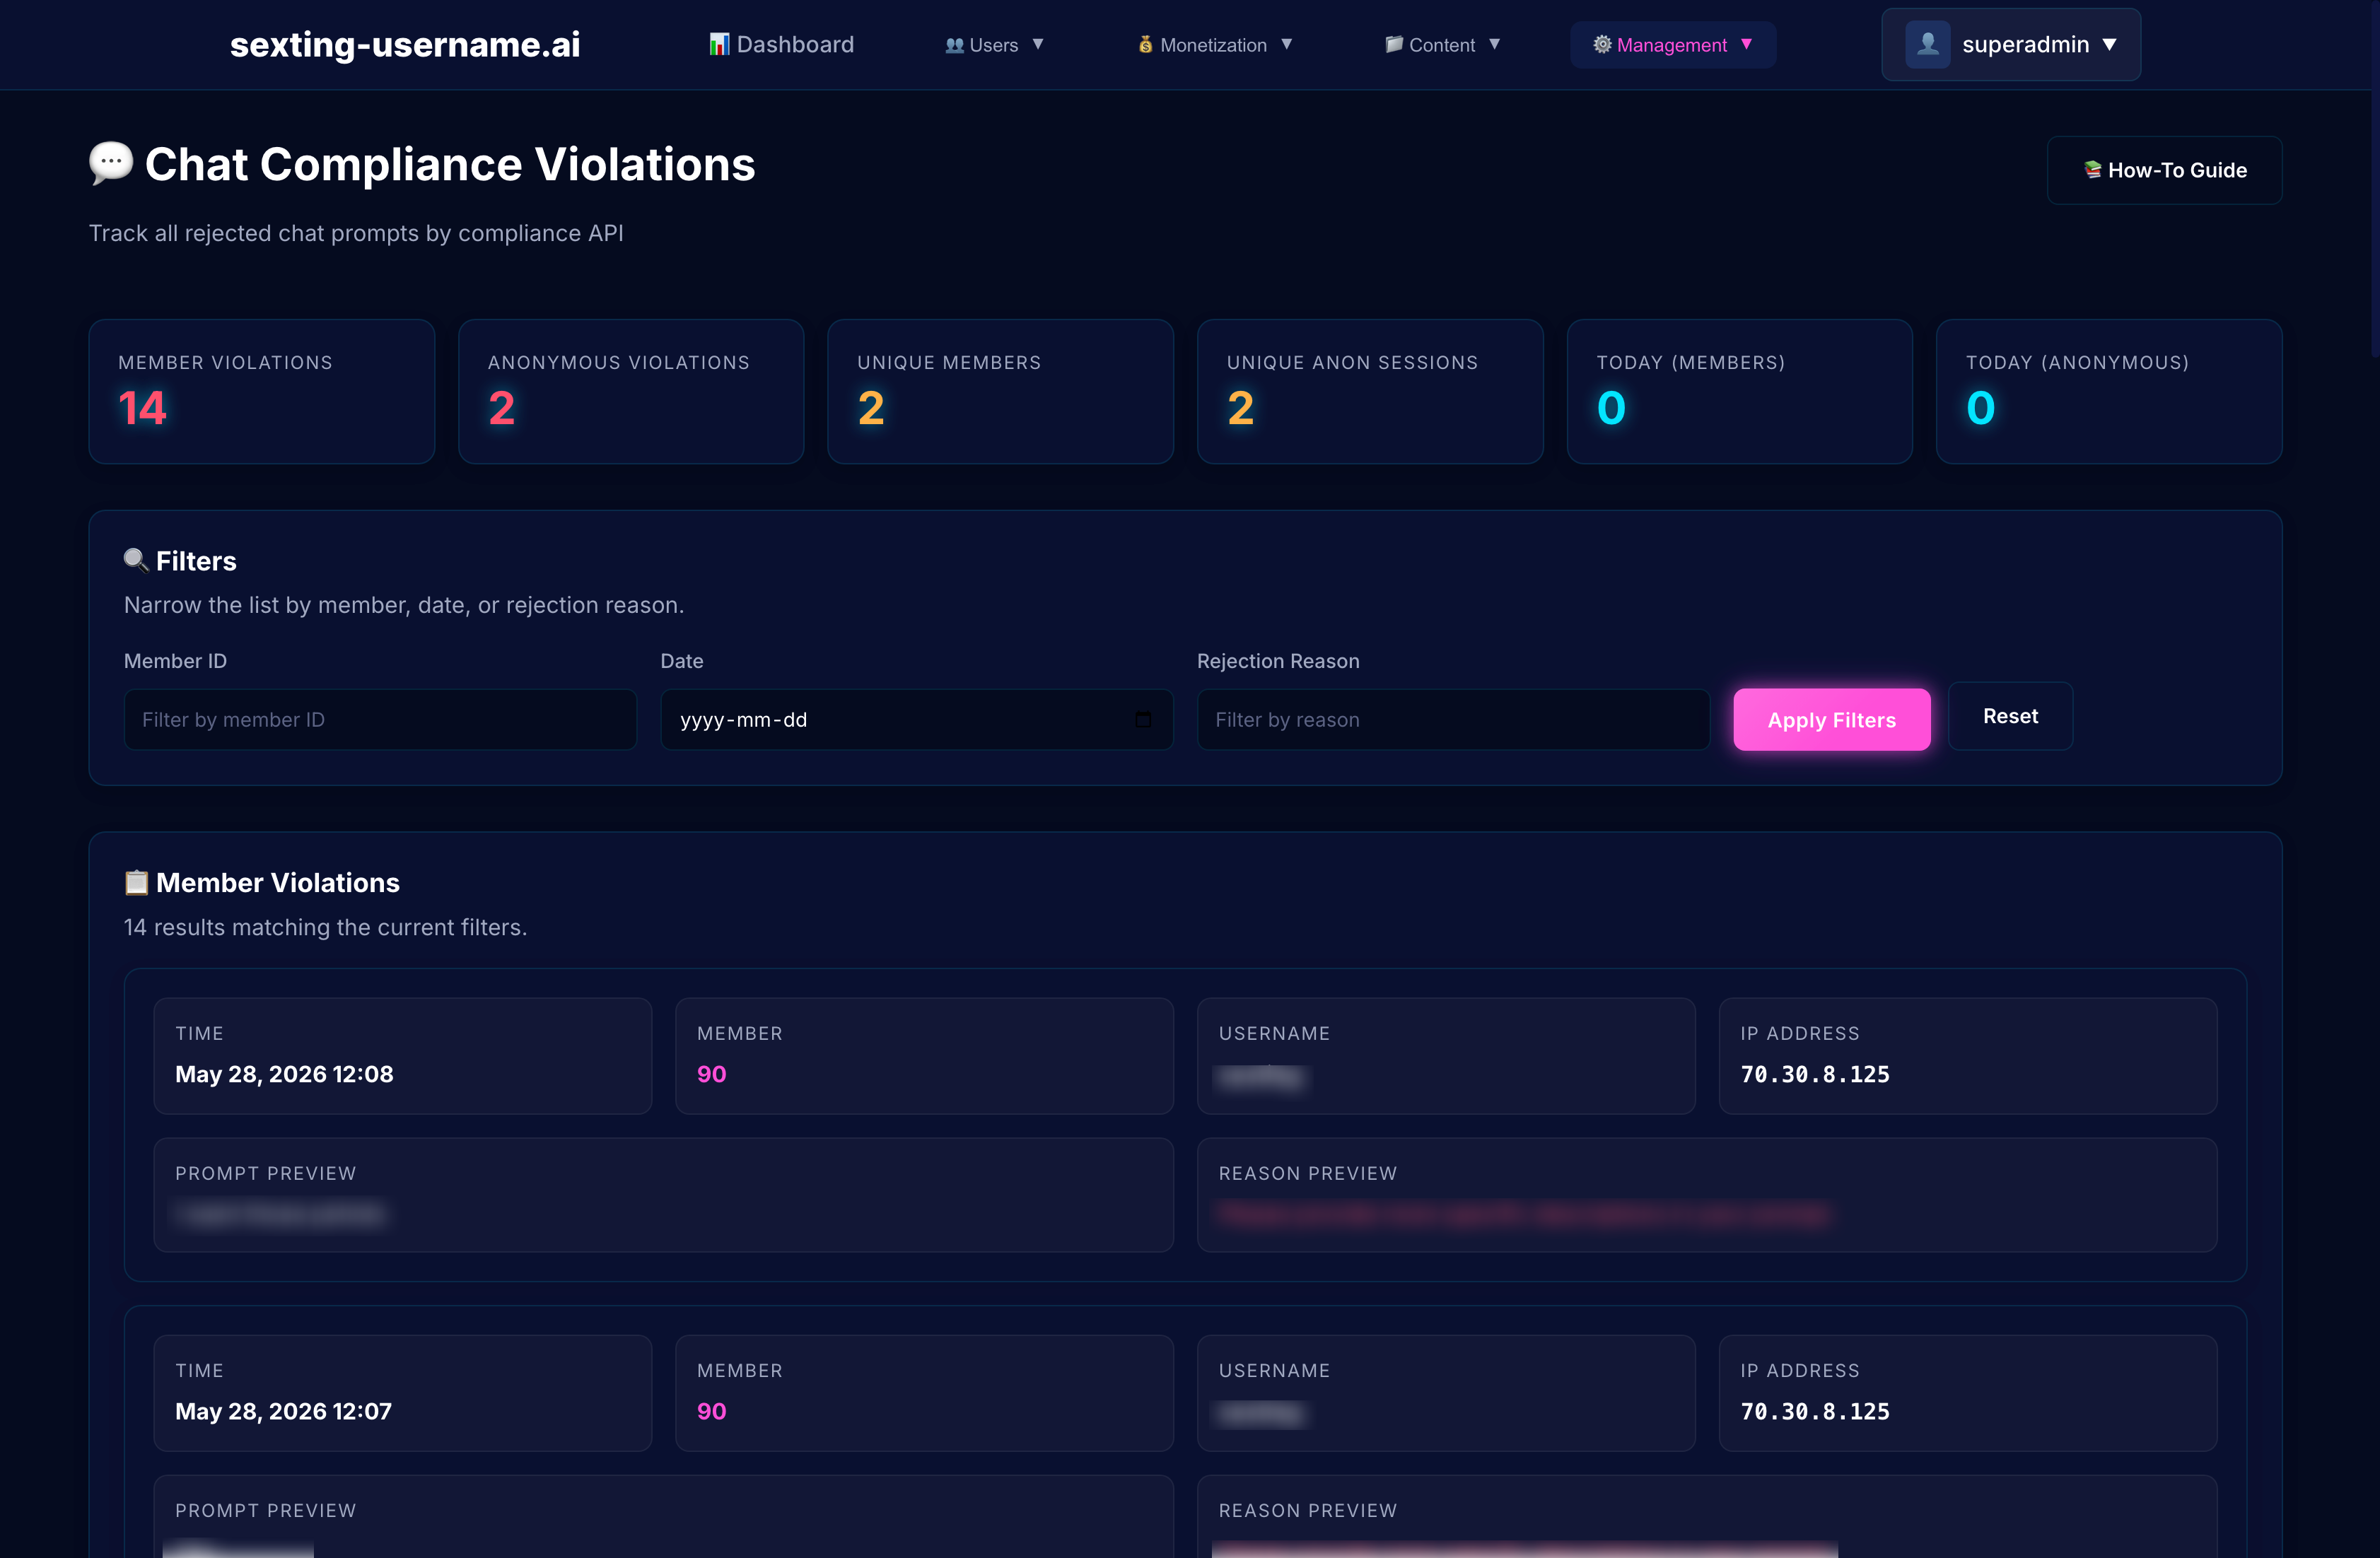Expand the Content dropdown arrow
Screen dimensions: 2380x1558
[x=1495, y=44]
